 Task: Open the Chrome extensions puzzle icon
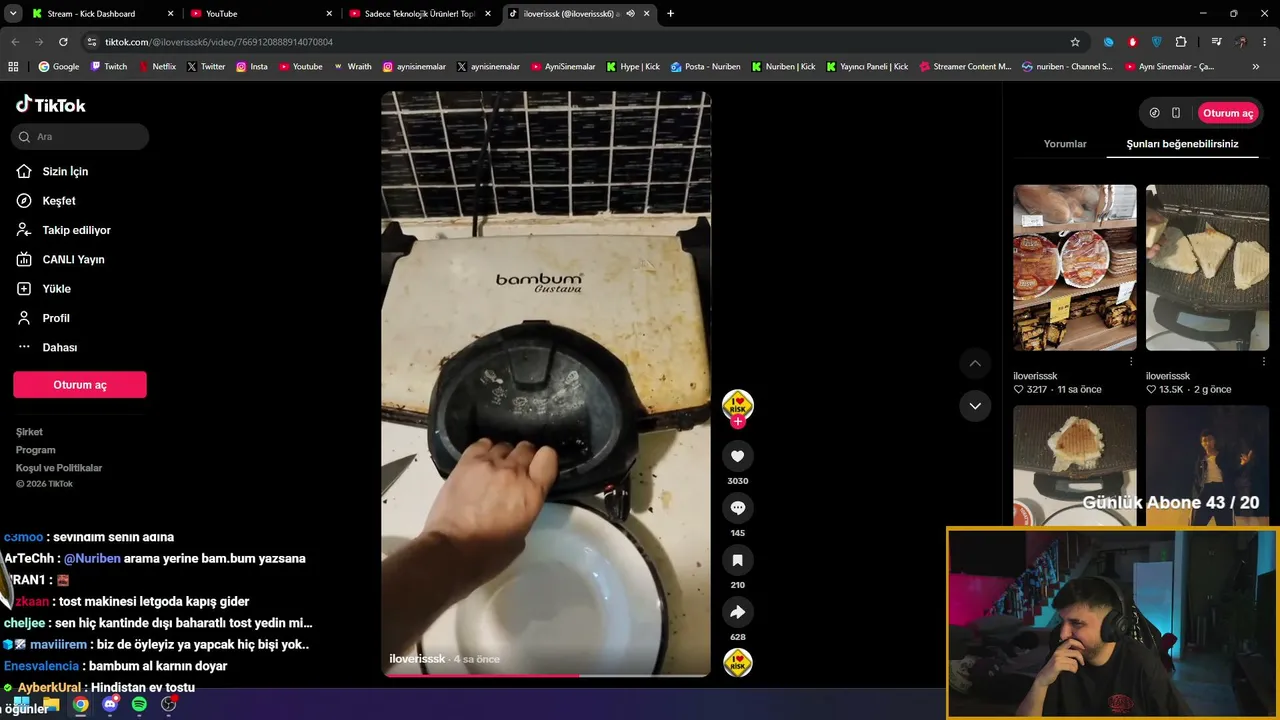pyautogui.click(x=1181, y=42)
